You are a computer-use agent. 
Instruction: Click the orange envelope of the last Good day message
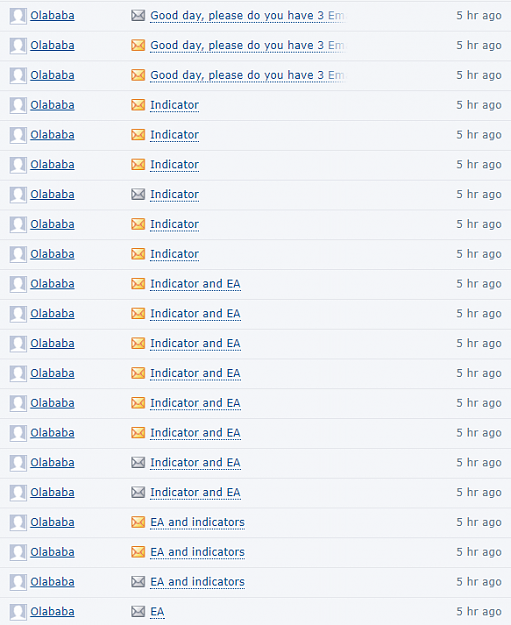pyautogui.click(x=138, y=75)
